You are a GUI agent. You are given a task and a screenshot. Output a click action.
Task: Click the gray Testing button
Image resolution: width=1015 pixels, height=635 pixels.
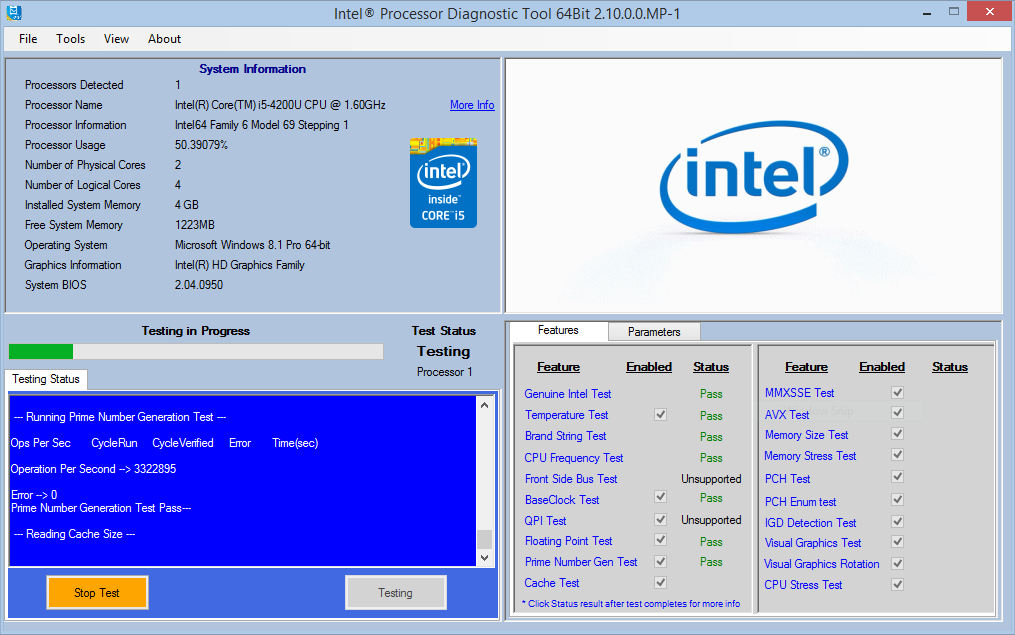(396, 592)
